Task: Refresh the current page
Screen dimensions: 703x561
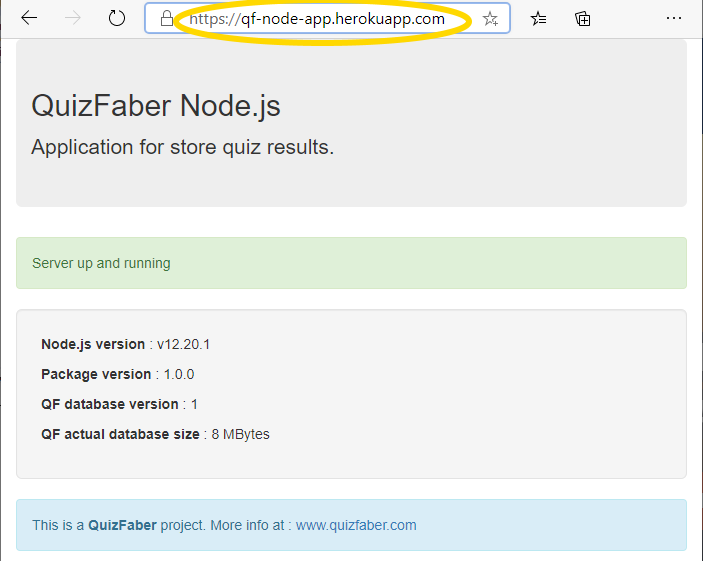Action: click(117, 18)
